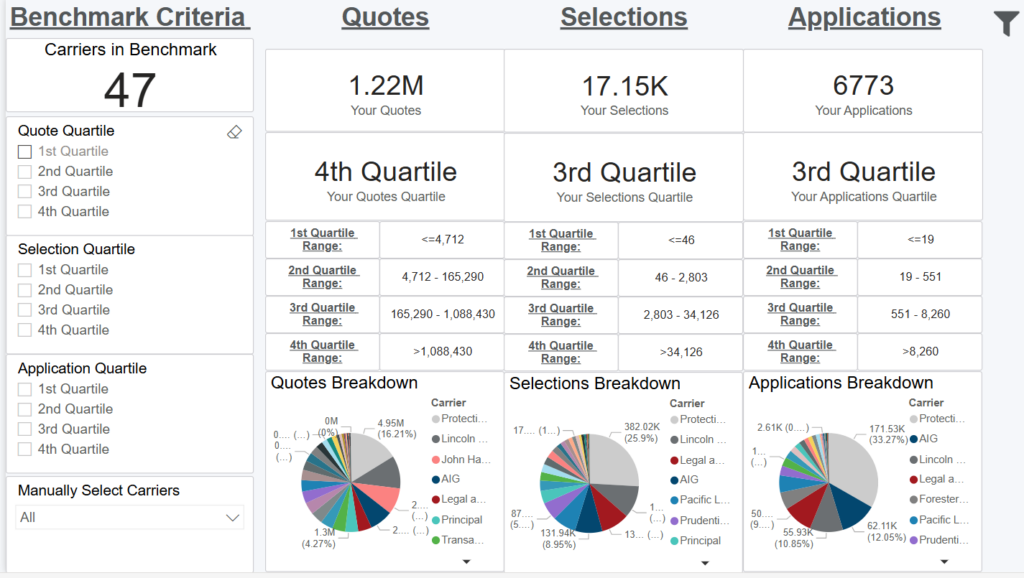Image resolution: width=1024 pixels, height=578 pixels.
Task: Click Principal teal marker in Quotes legend
Action: click(436, 520)
